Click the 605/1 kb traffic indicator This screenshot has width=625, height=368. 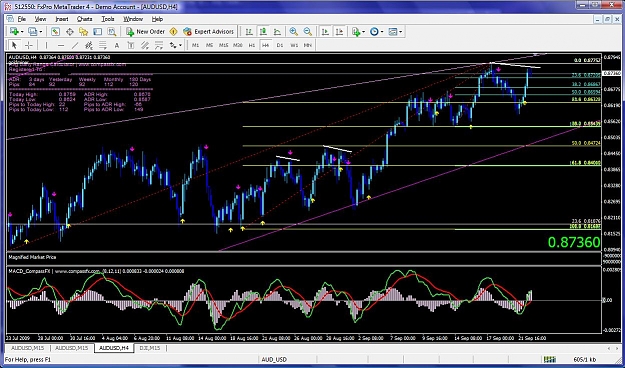(x=585, y=359)
